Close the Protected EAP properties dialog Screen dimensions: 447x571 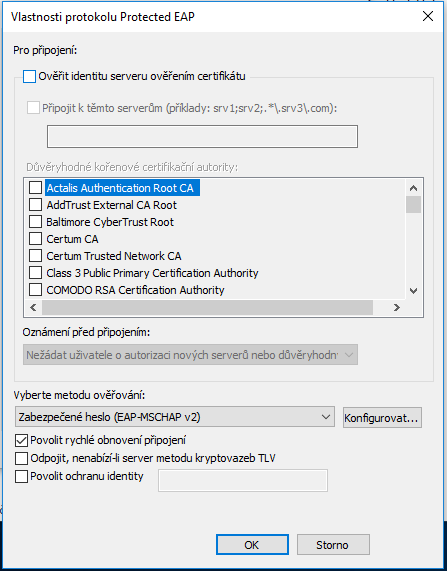point(428,16)
